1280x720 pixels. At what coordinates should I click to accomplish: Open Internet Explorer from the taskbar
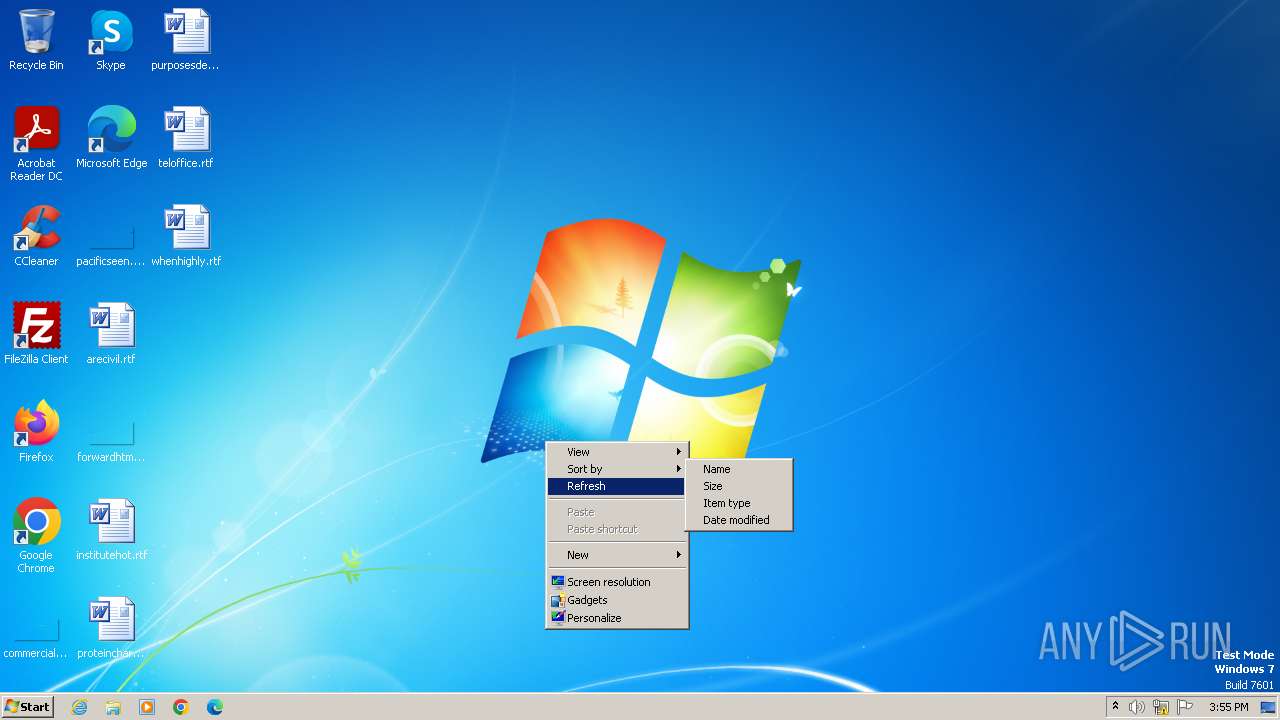pyautogui.click(x=79, y=707)
